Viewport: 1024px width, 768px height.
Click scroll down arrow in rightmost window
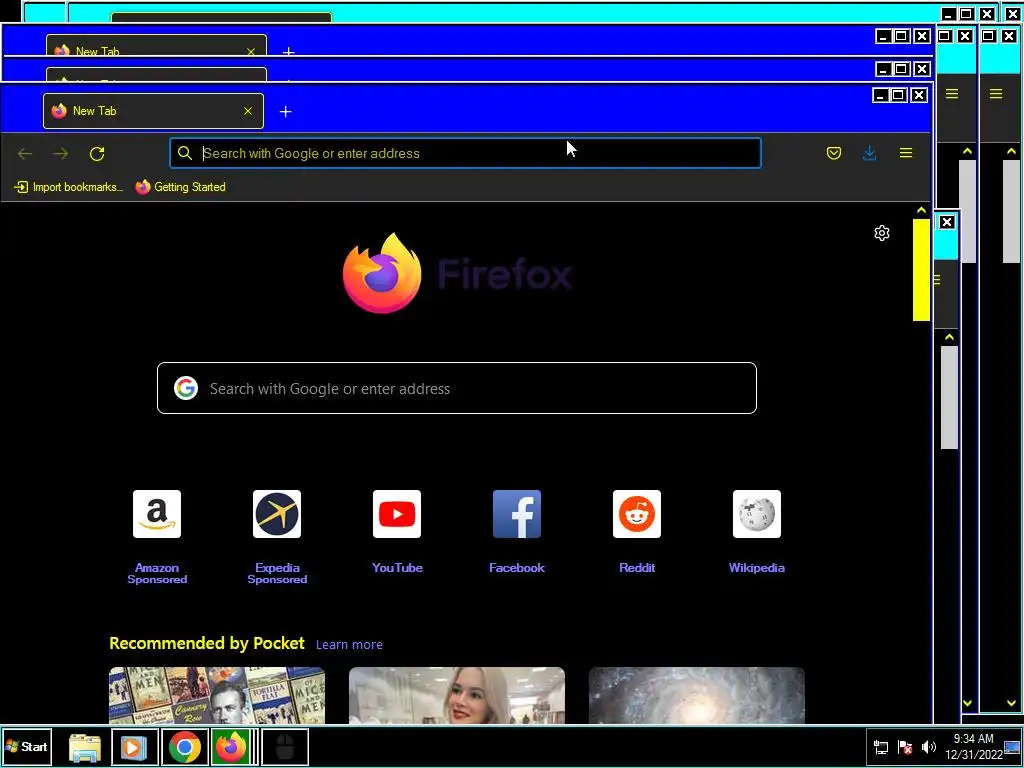tap(1012, 703)
